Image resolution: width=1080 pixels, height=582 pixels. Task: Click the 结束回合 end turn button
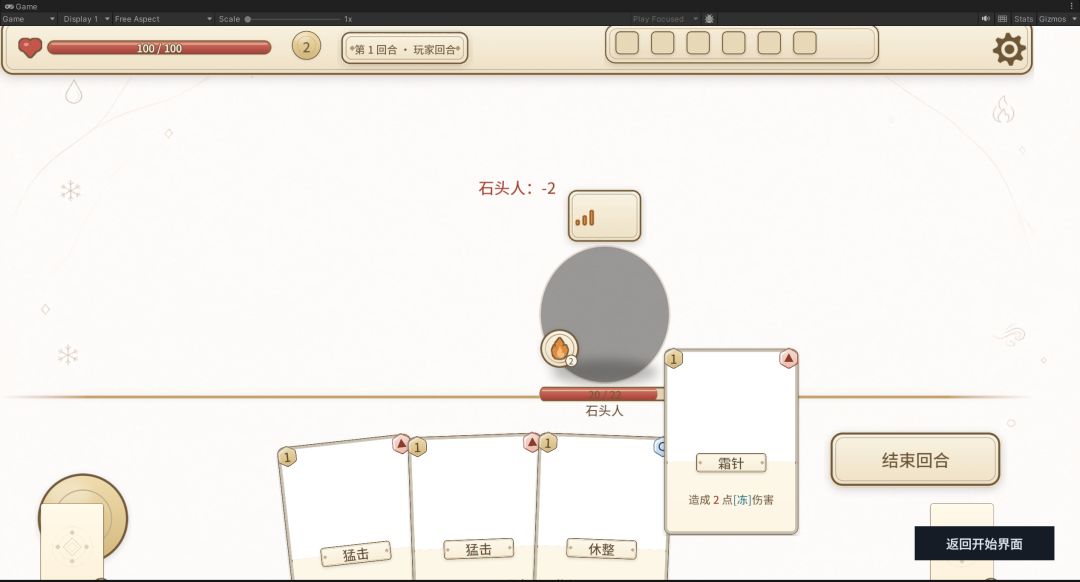coord(915,459)
